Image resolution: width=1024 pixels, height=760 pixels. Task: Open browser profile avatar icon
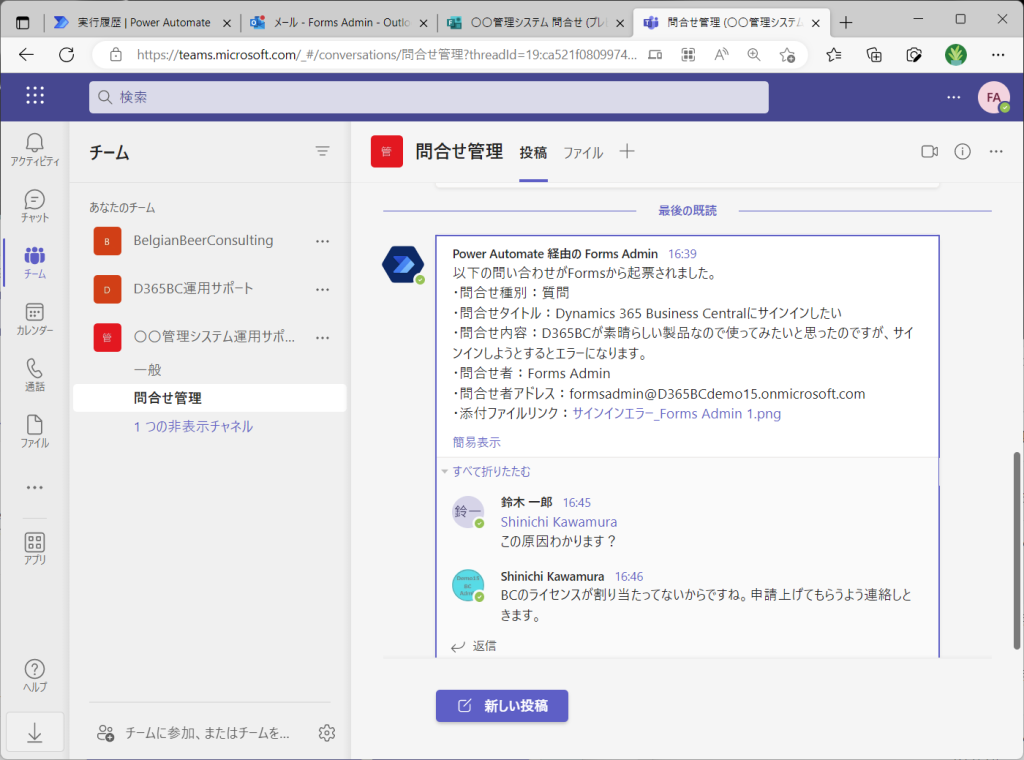[x=955, y=55]
